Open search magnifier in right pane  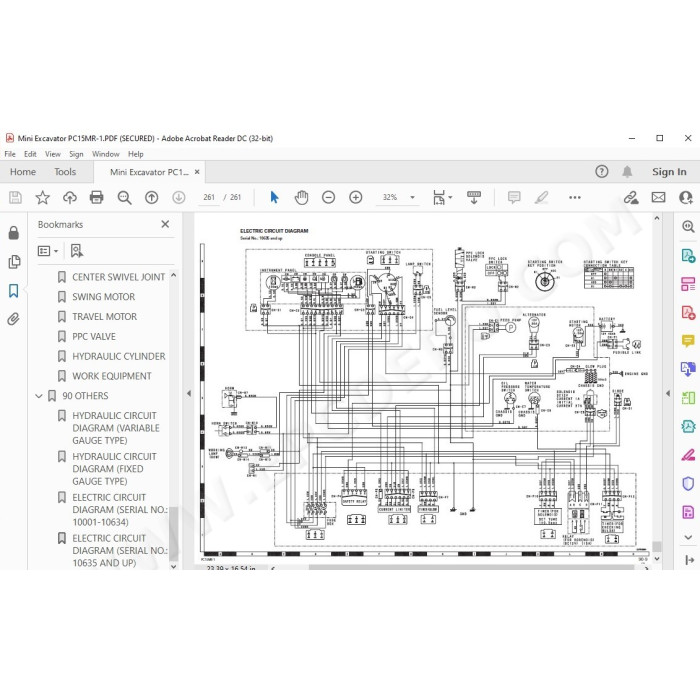coord(688,226)
